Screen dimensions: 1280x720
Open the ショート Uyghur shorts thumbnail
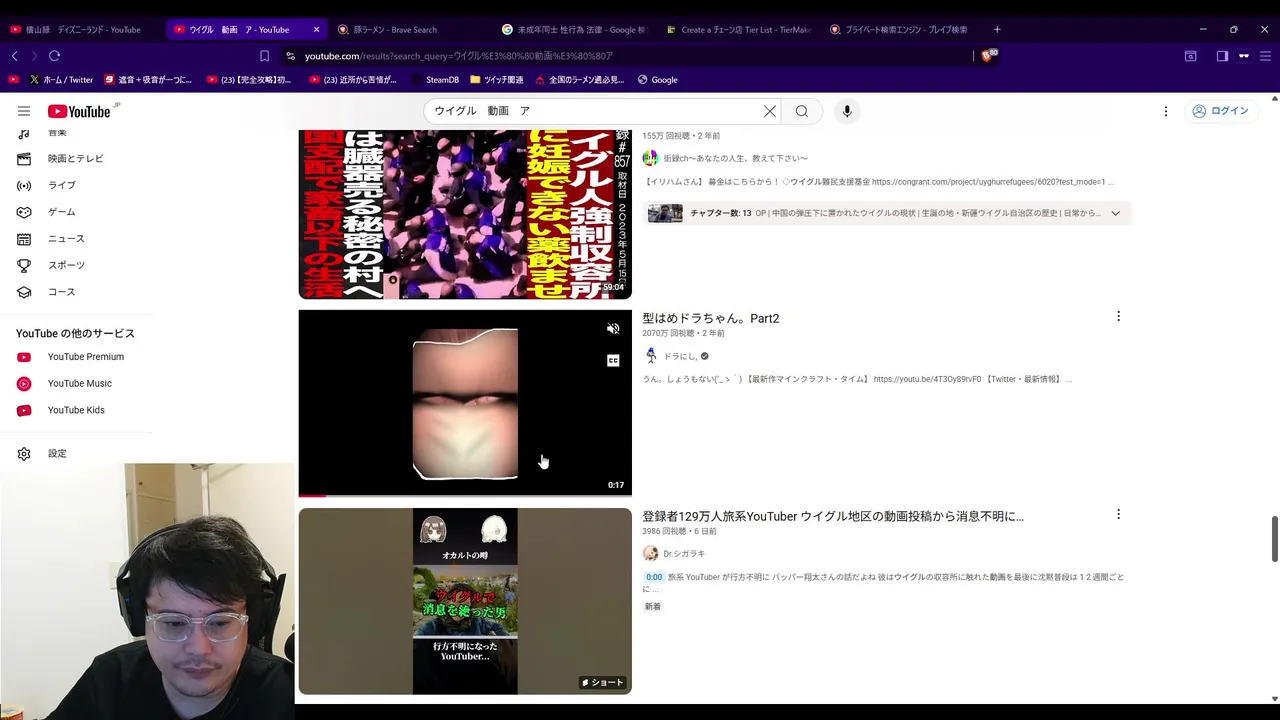pyautogui.click(x=465, y=601)
